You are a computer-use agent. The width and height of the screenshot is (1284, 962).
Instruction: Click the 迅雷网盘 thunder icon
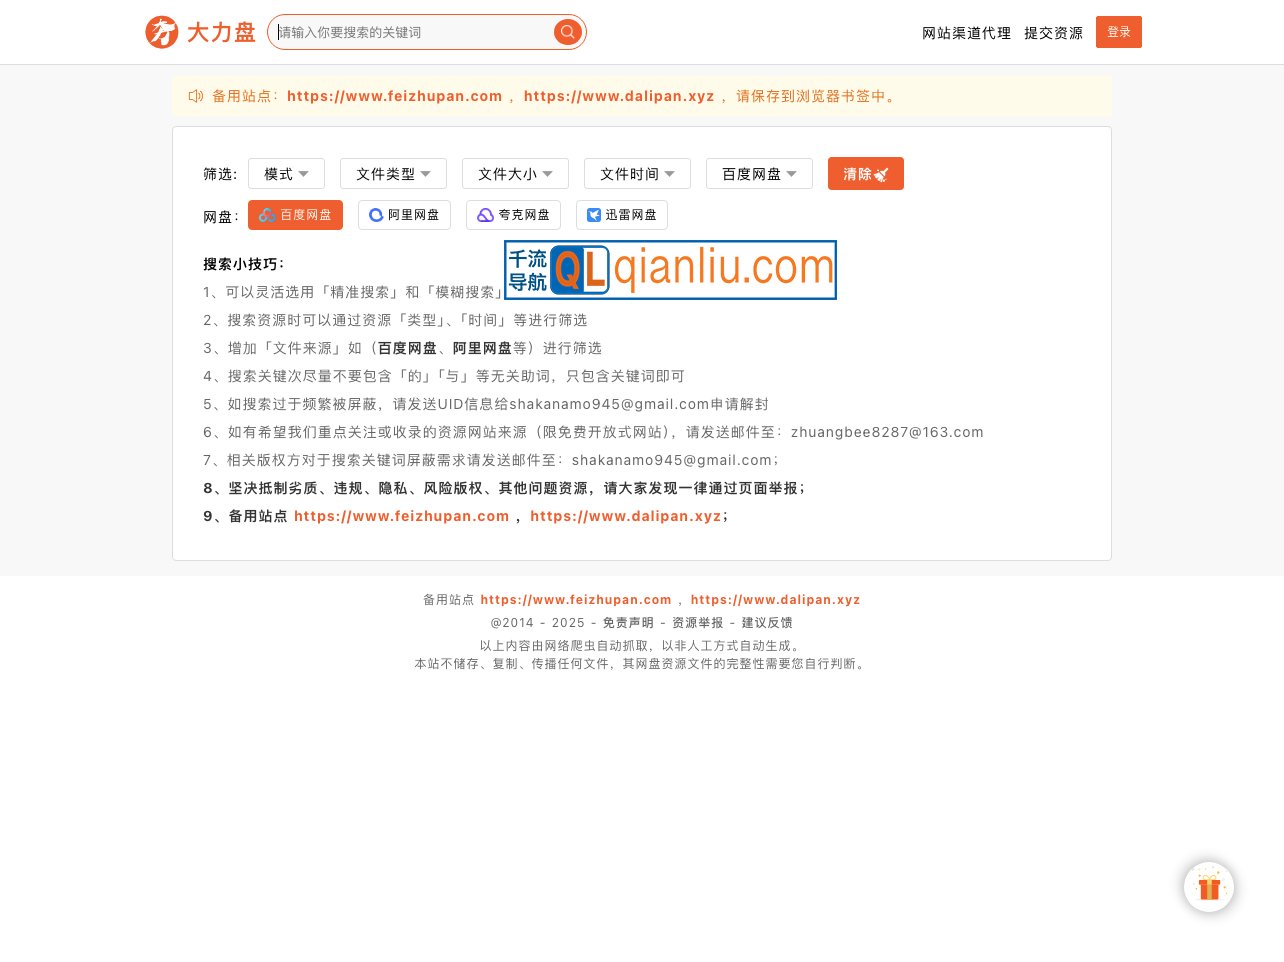tap(594, 214)
